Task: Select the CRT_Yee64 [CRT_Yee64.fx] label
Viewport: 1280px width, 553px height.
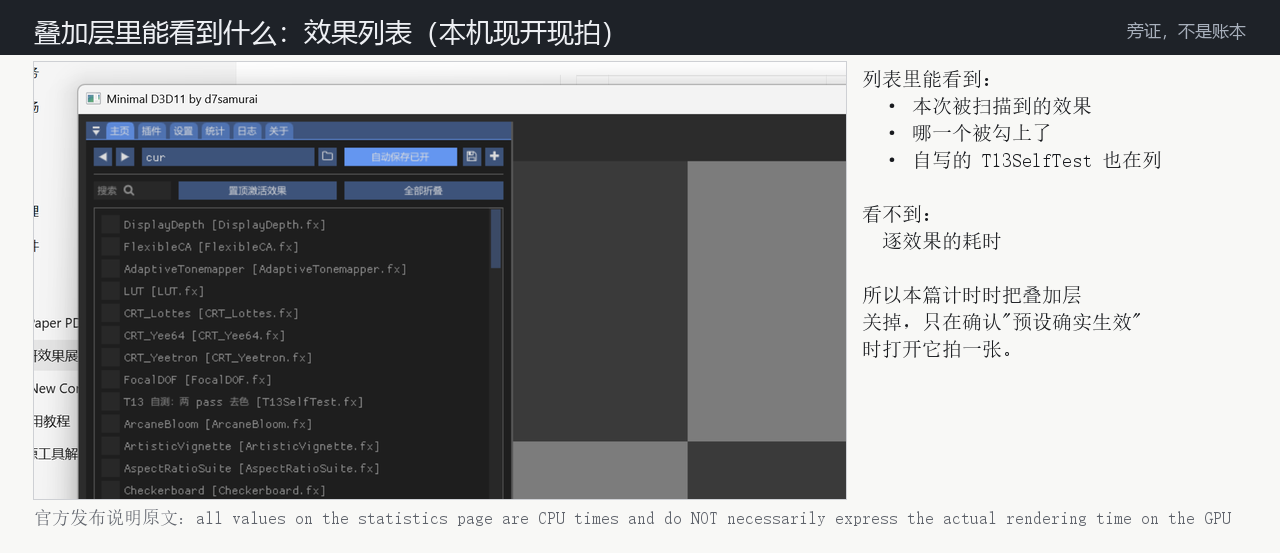Action: click(204, 335)
